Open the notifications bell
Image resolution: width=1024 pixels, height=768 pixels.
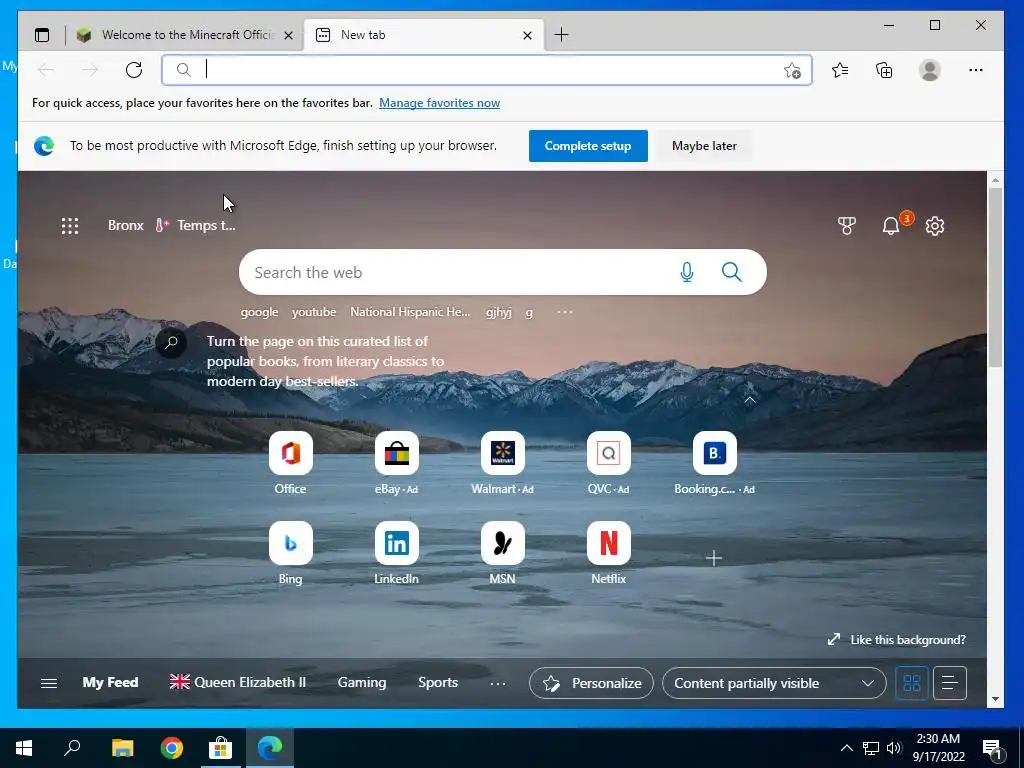point(891,226)
